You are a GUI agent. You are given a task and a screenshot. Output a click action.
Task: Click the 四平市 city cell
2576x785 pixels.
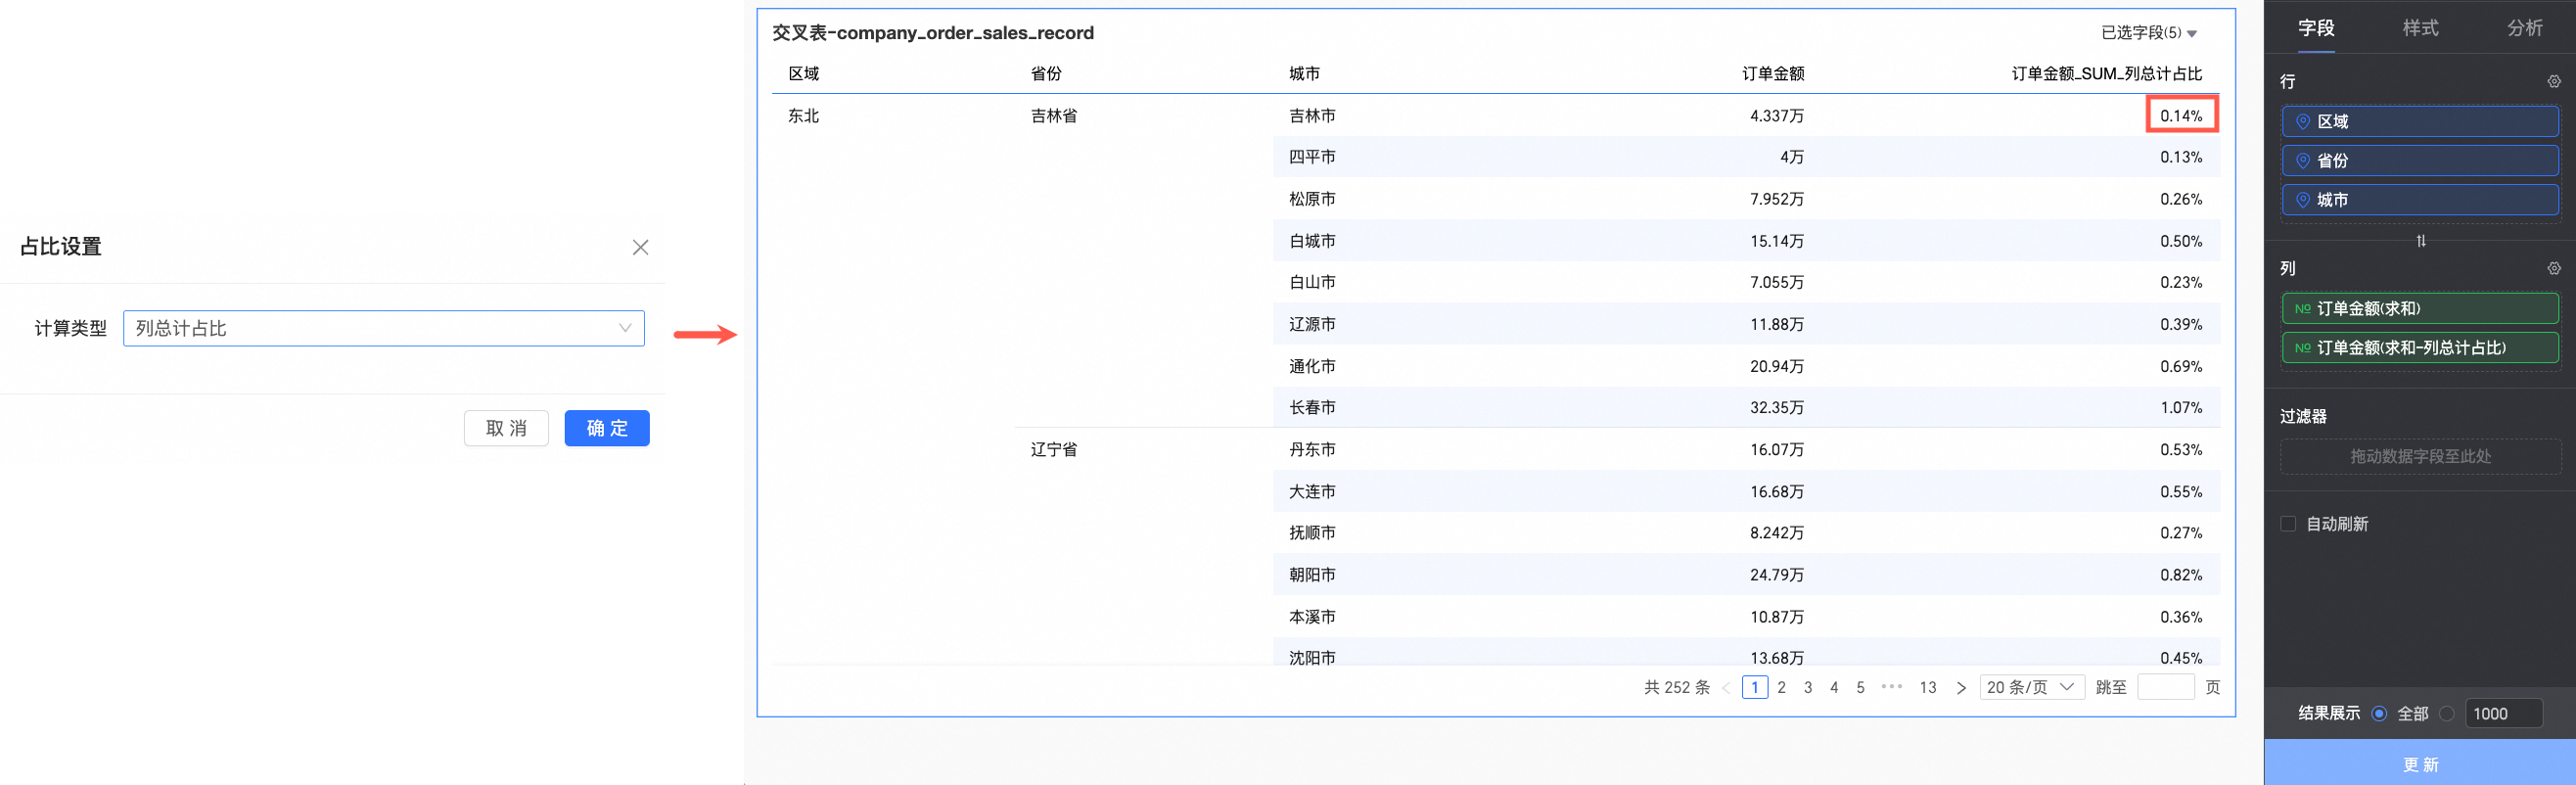1312,157
